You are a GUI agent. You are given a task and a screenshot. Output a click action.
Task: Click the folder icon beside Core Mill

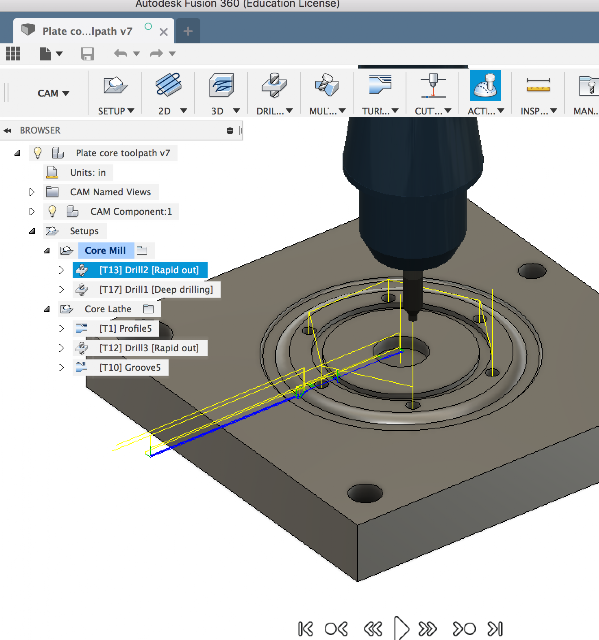click(142, 250)
